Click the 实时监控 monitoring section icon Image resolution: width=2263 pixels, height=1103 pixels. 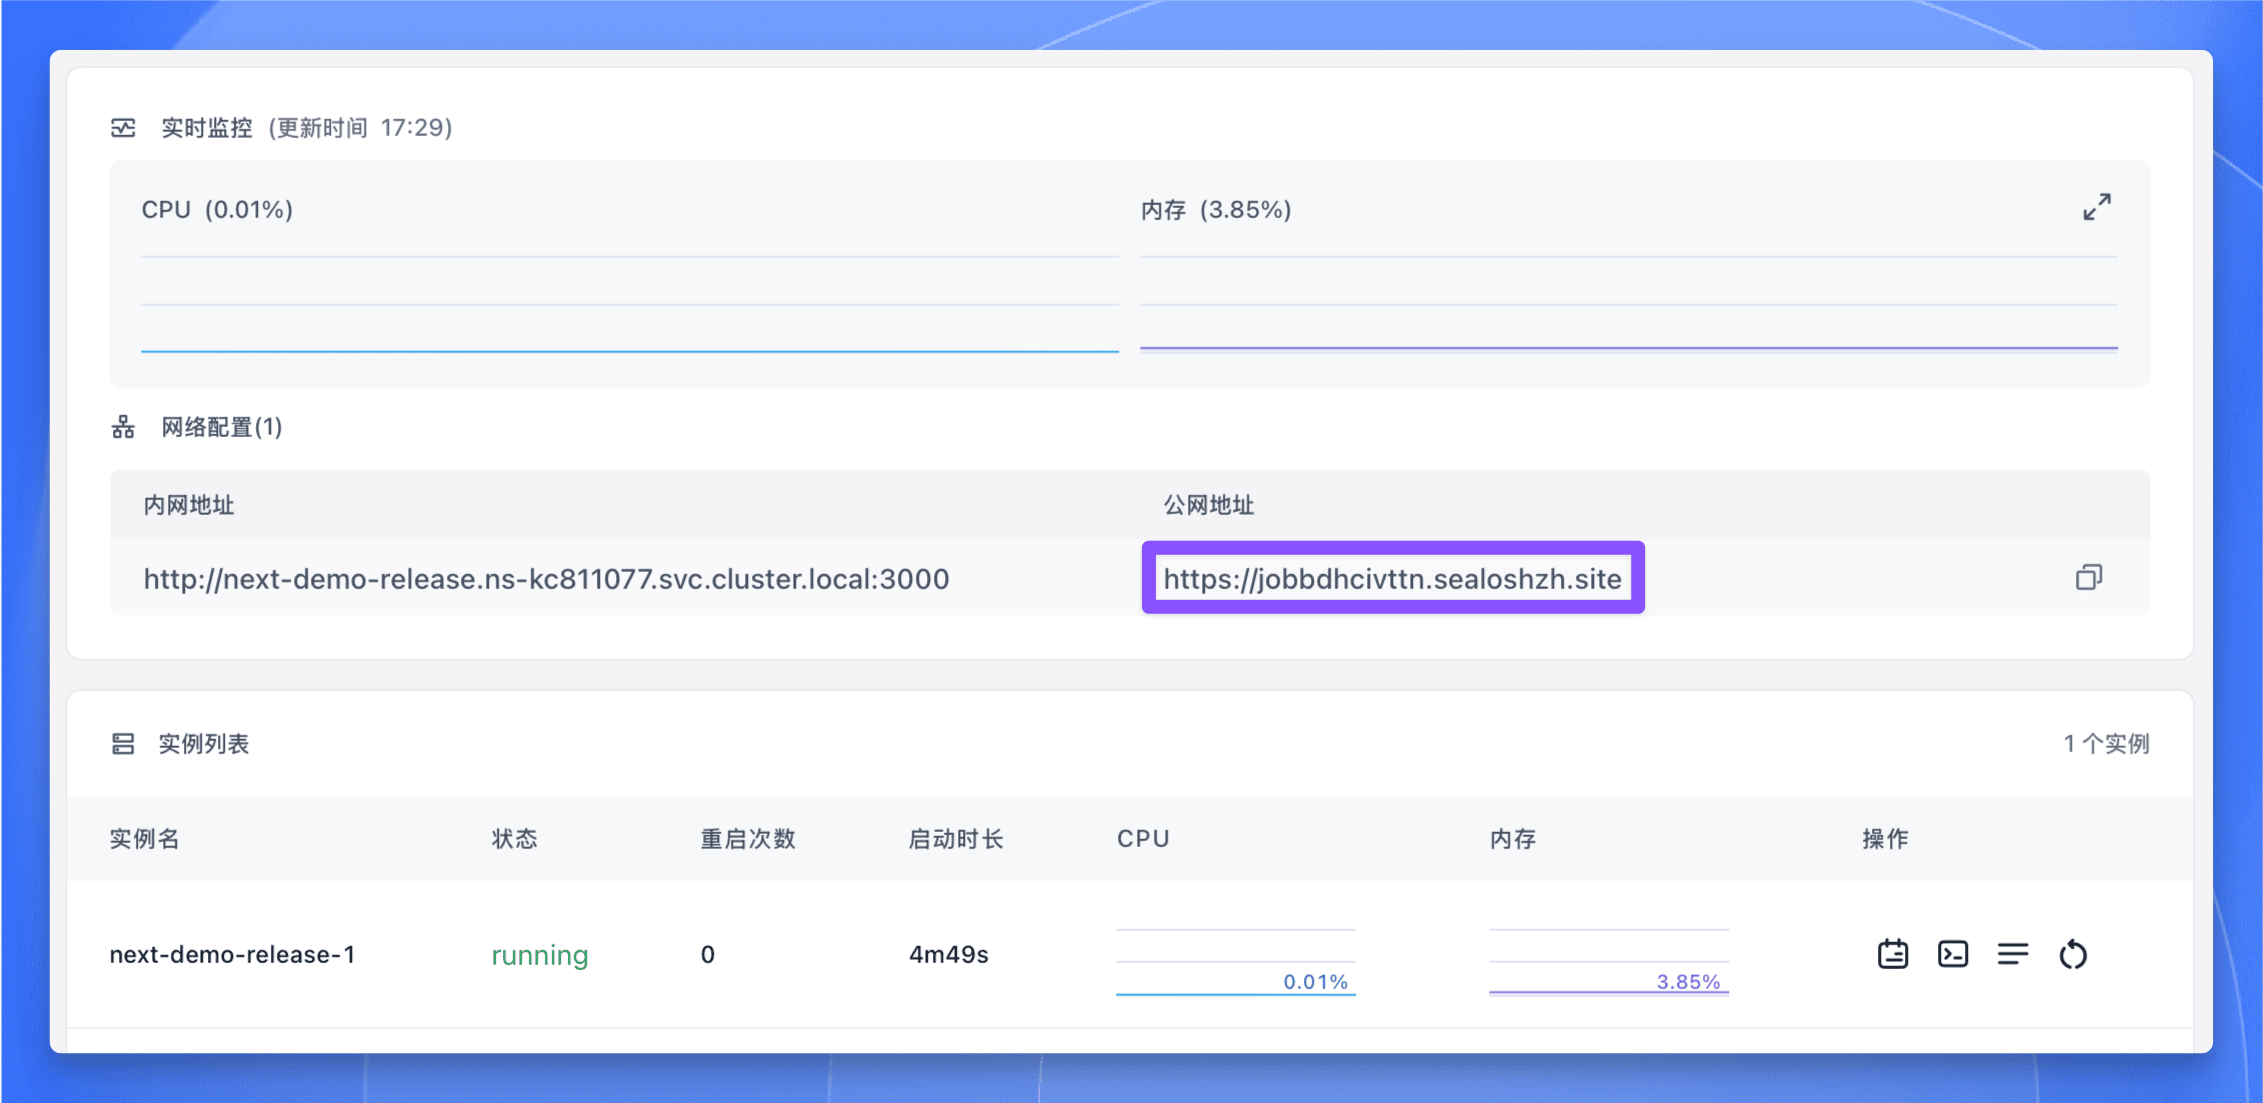pos(124,127)
